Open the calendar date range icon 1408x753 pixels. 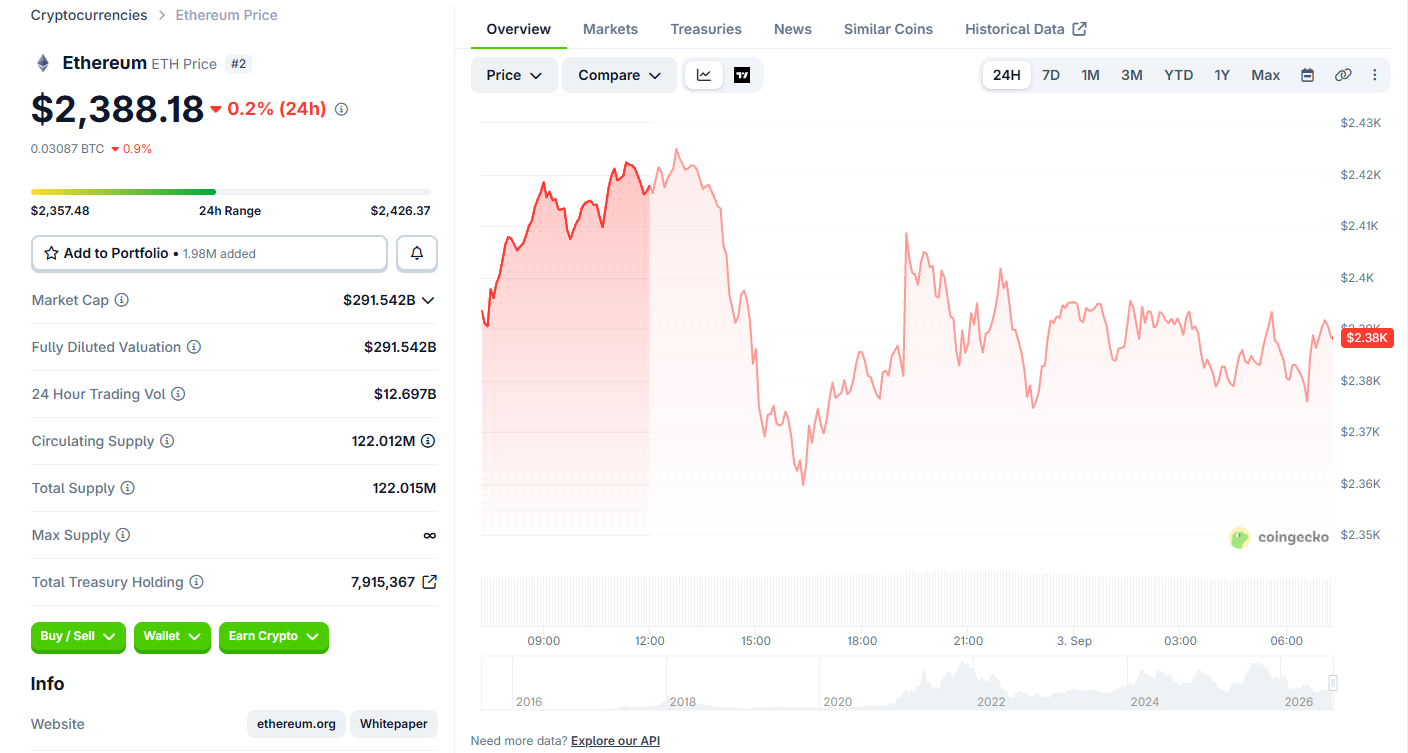click(1307, 75)
